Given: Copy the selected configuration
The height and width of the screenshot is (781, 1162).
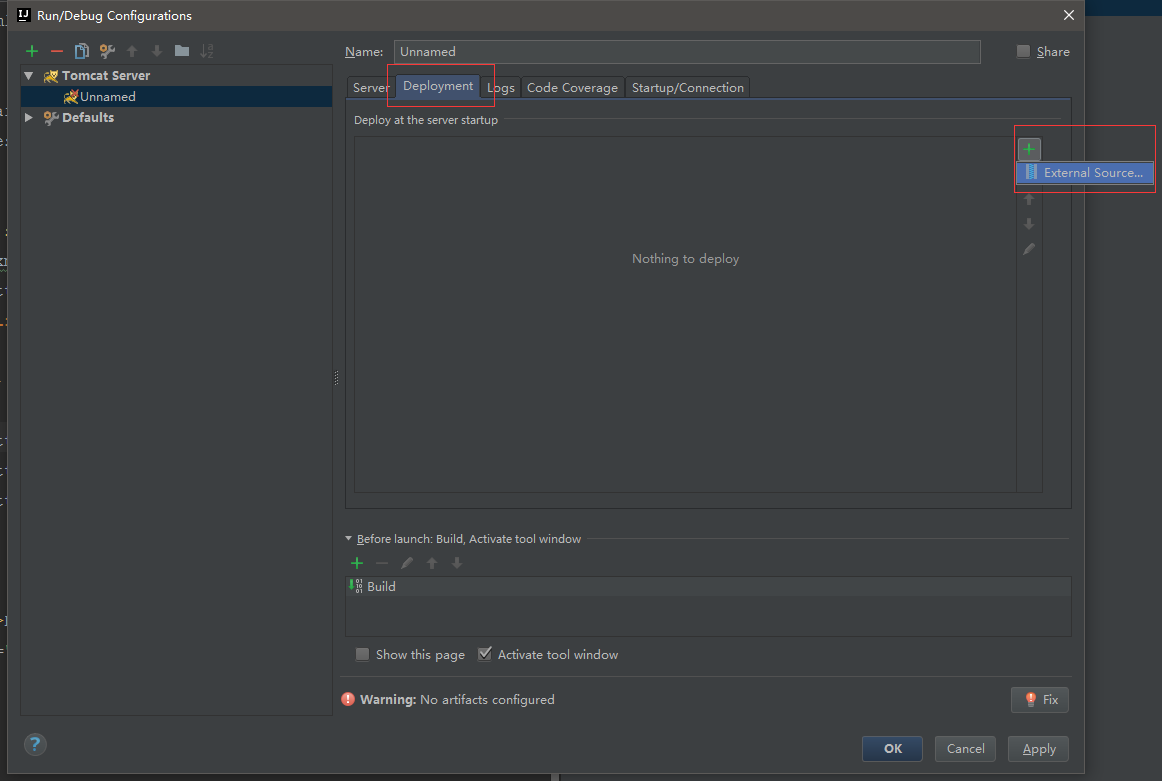Looking at the screenshot, I should point(82,51).
